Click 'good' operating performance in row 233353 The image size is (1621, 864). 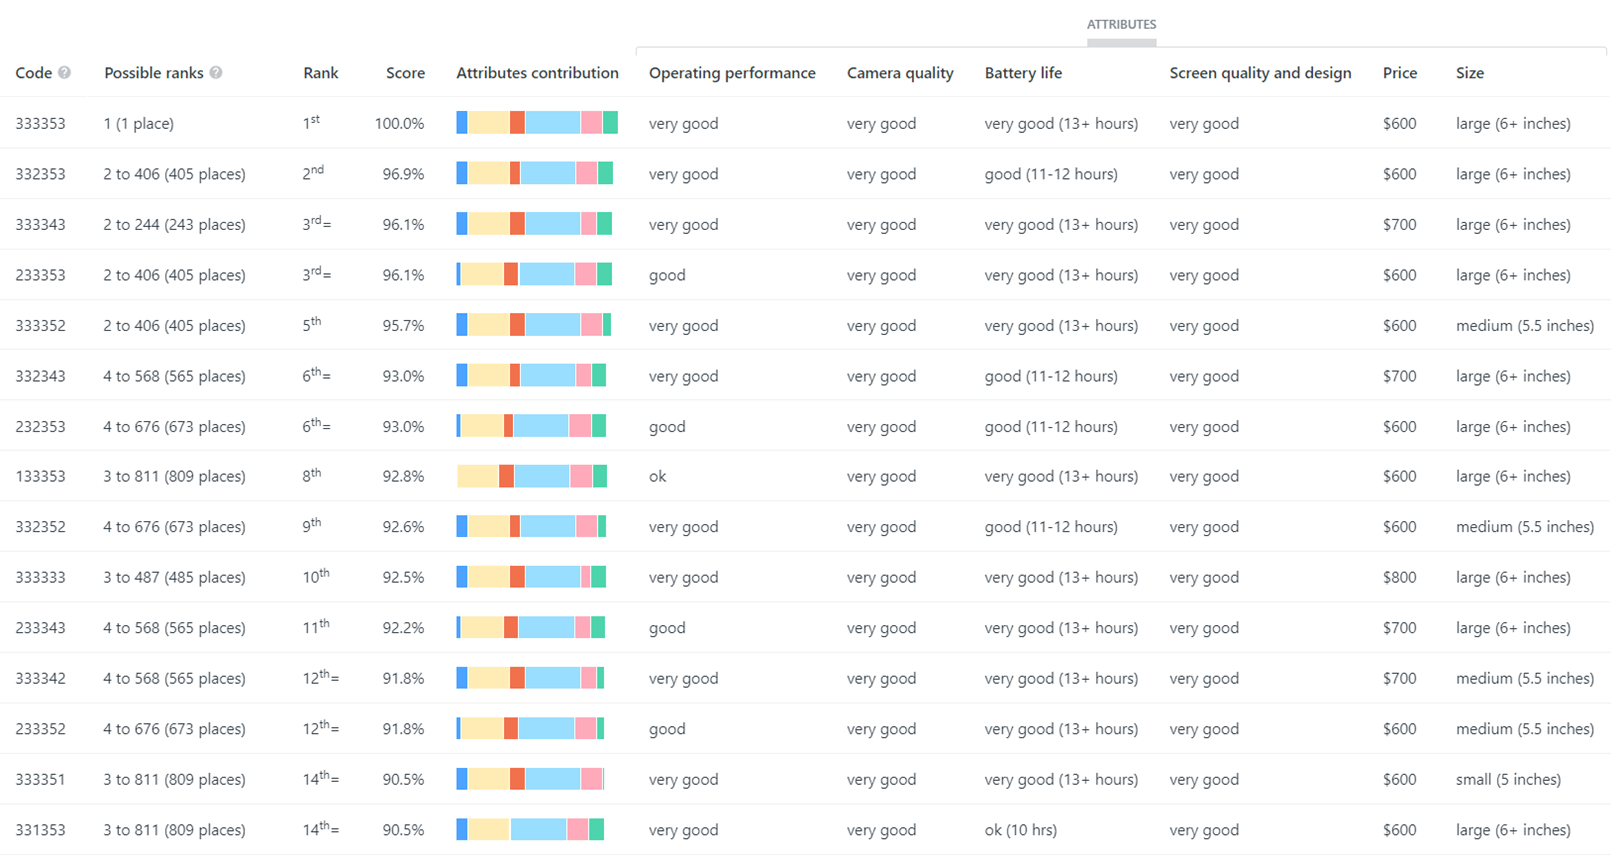pos(667,275)
